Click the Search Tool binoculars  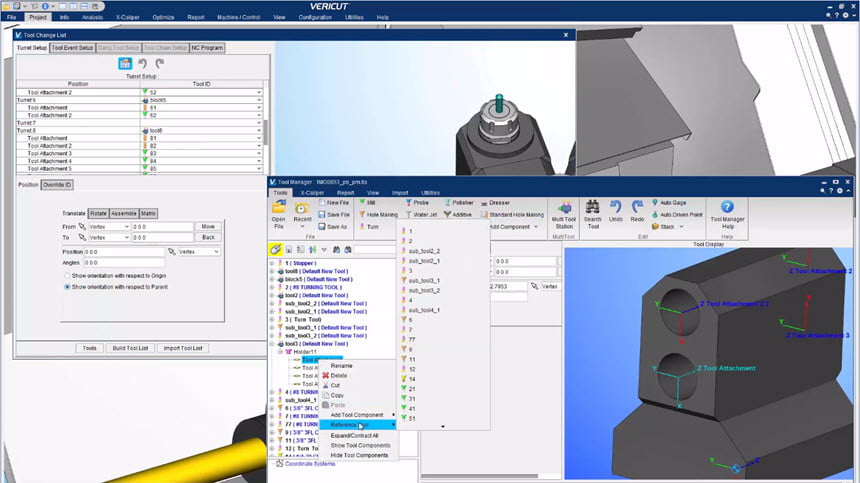[592, 214]
